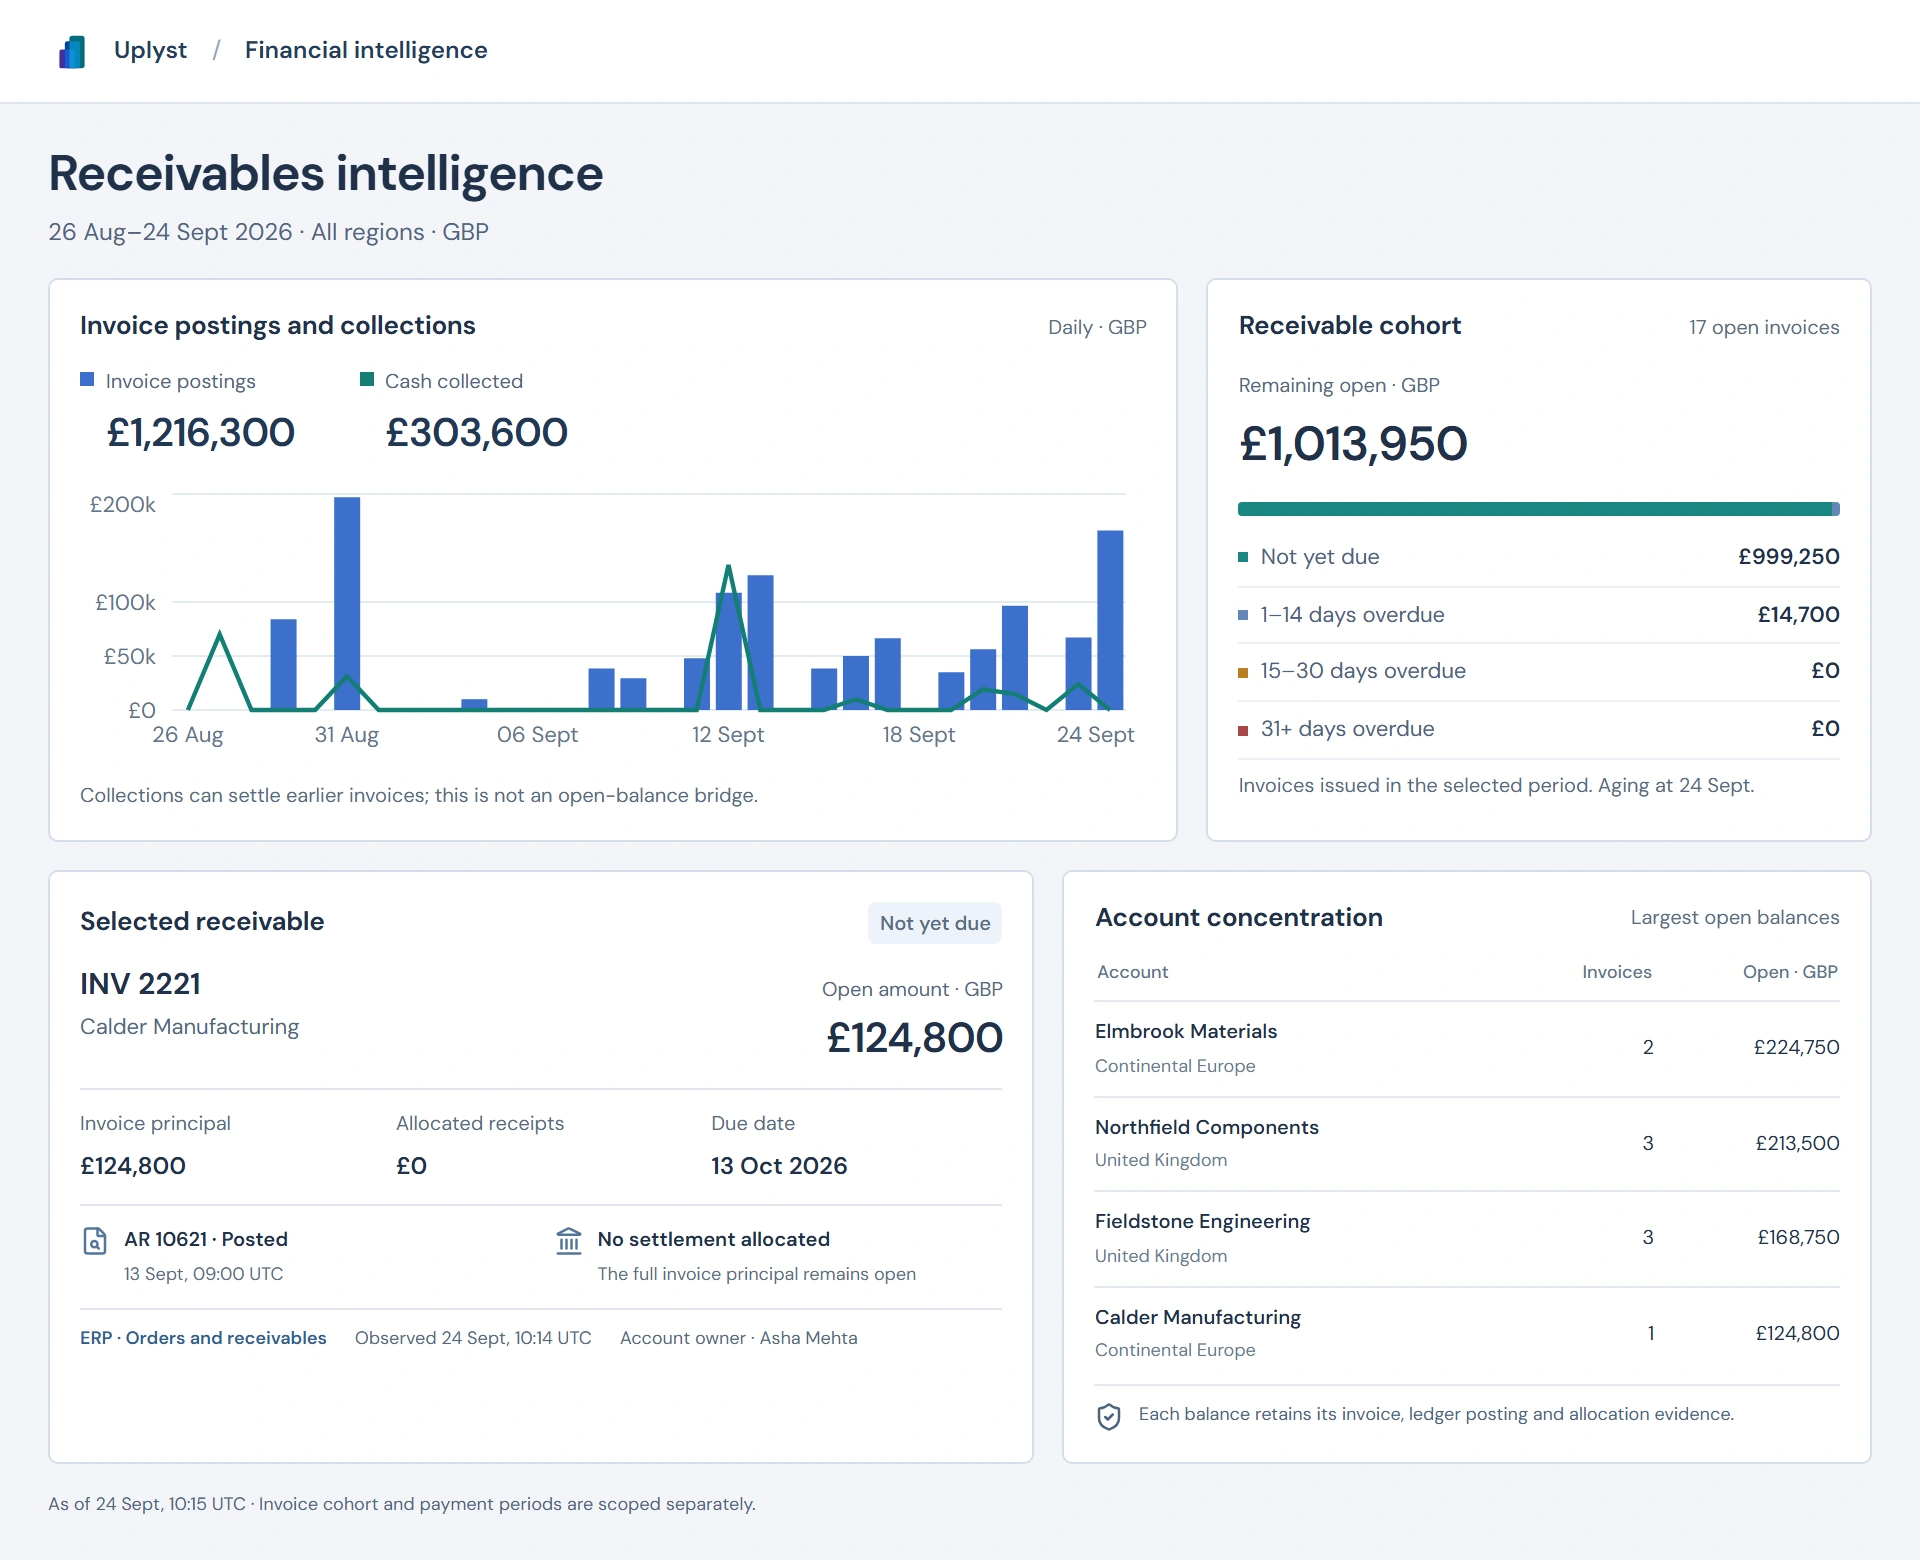Click the £213,500 Northfield open balance
The image size is (1920, 1560).
click(1797, 1144)
